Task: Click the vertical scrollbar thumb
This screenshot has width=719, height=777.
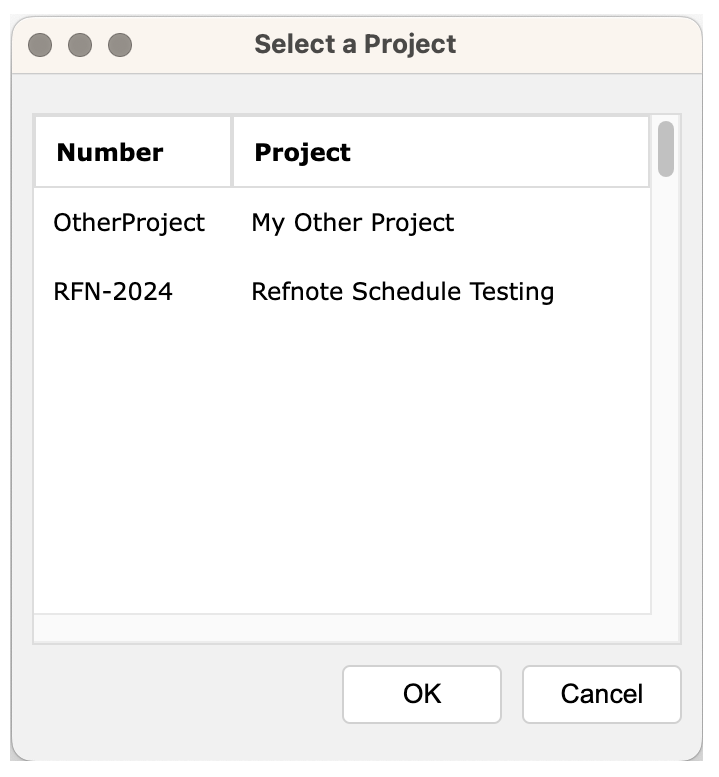Action: pyautogui.click(x=666, y=149)
